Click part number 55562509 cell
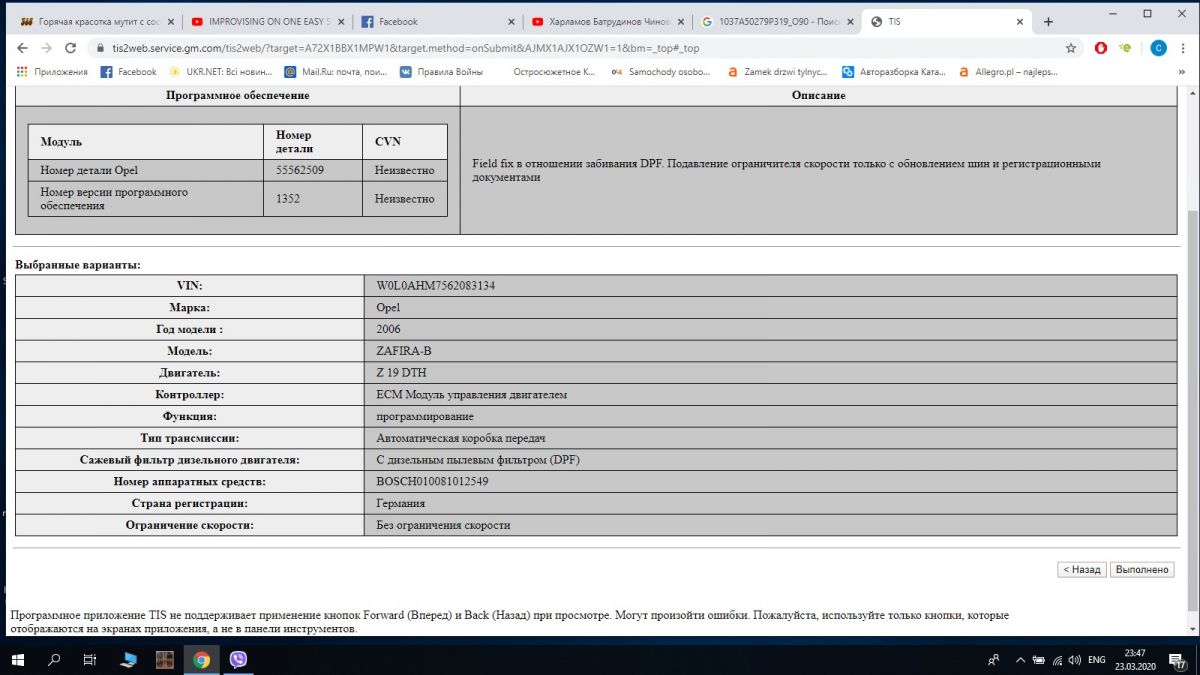Image resolution: width=1200 pixels, height=675 pixels. 312,170
